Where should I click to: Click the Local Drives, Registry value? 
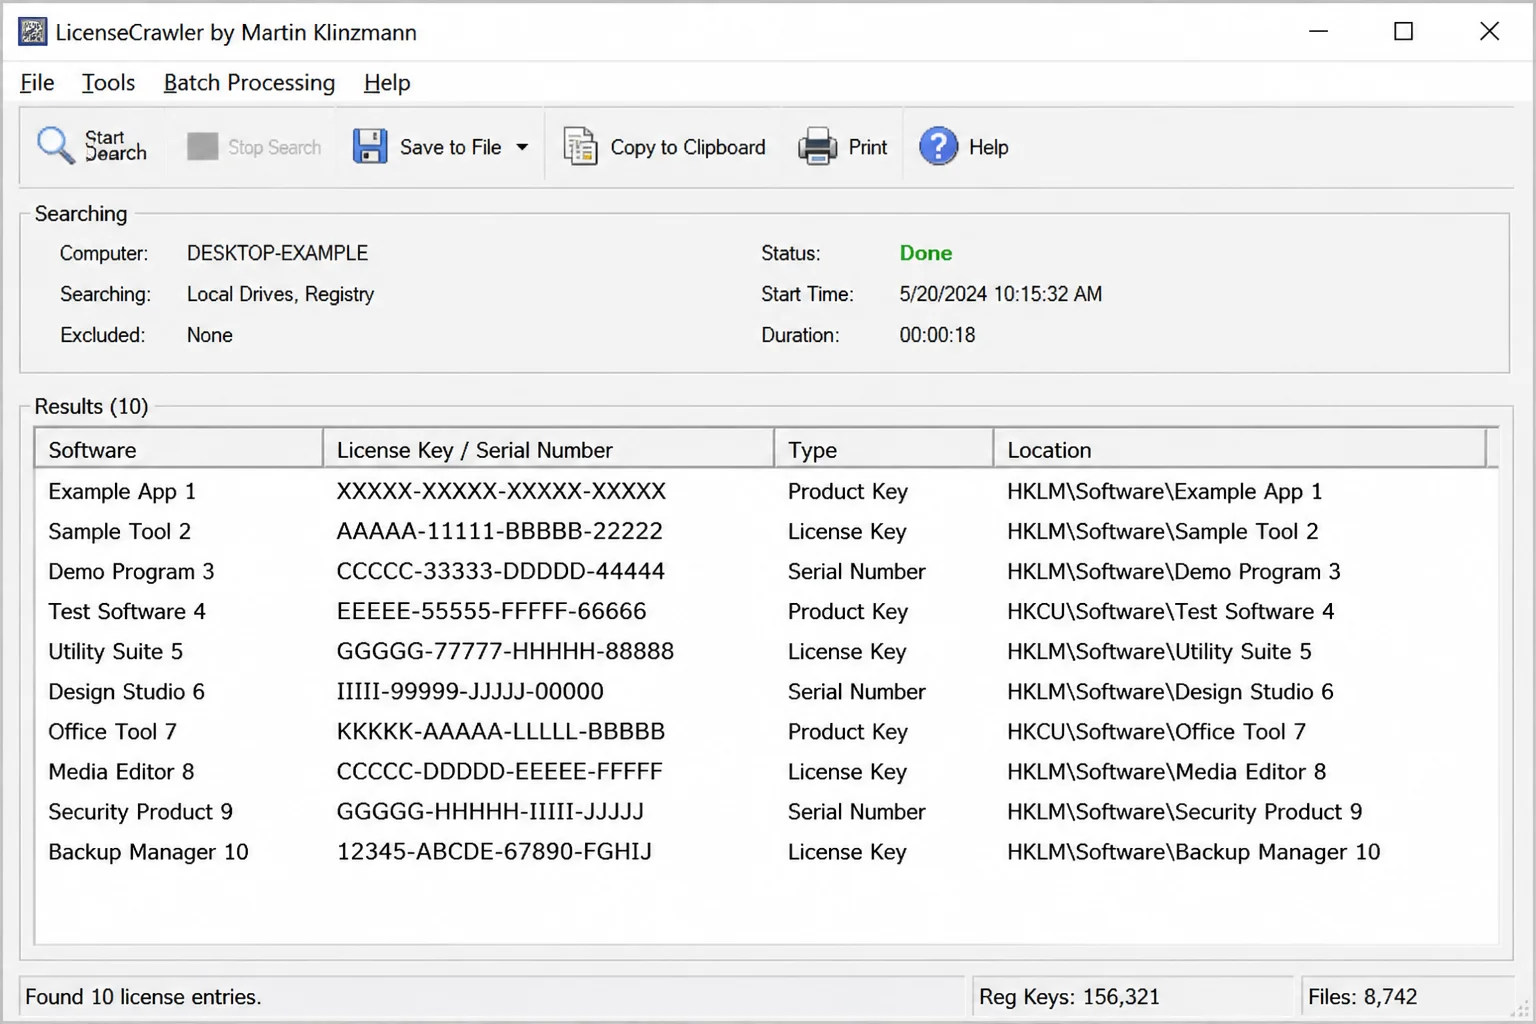click(280, 294)
